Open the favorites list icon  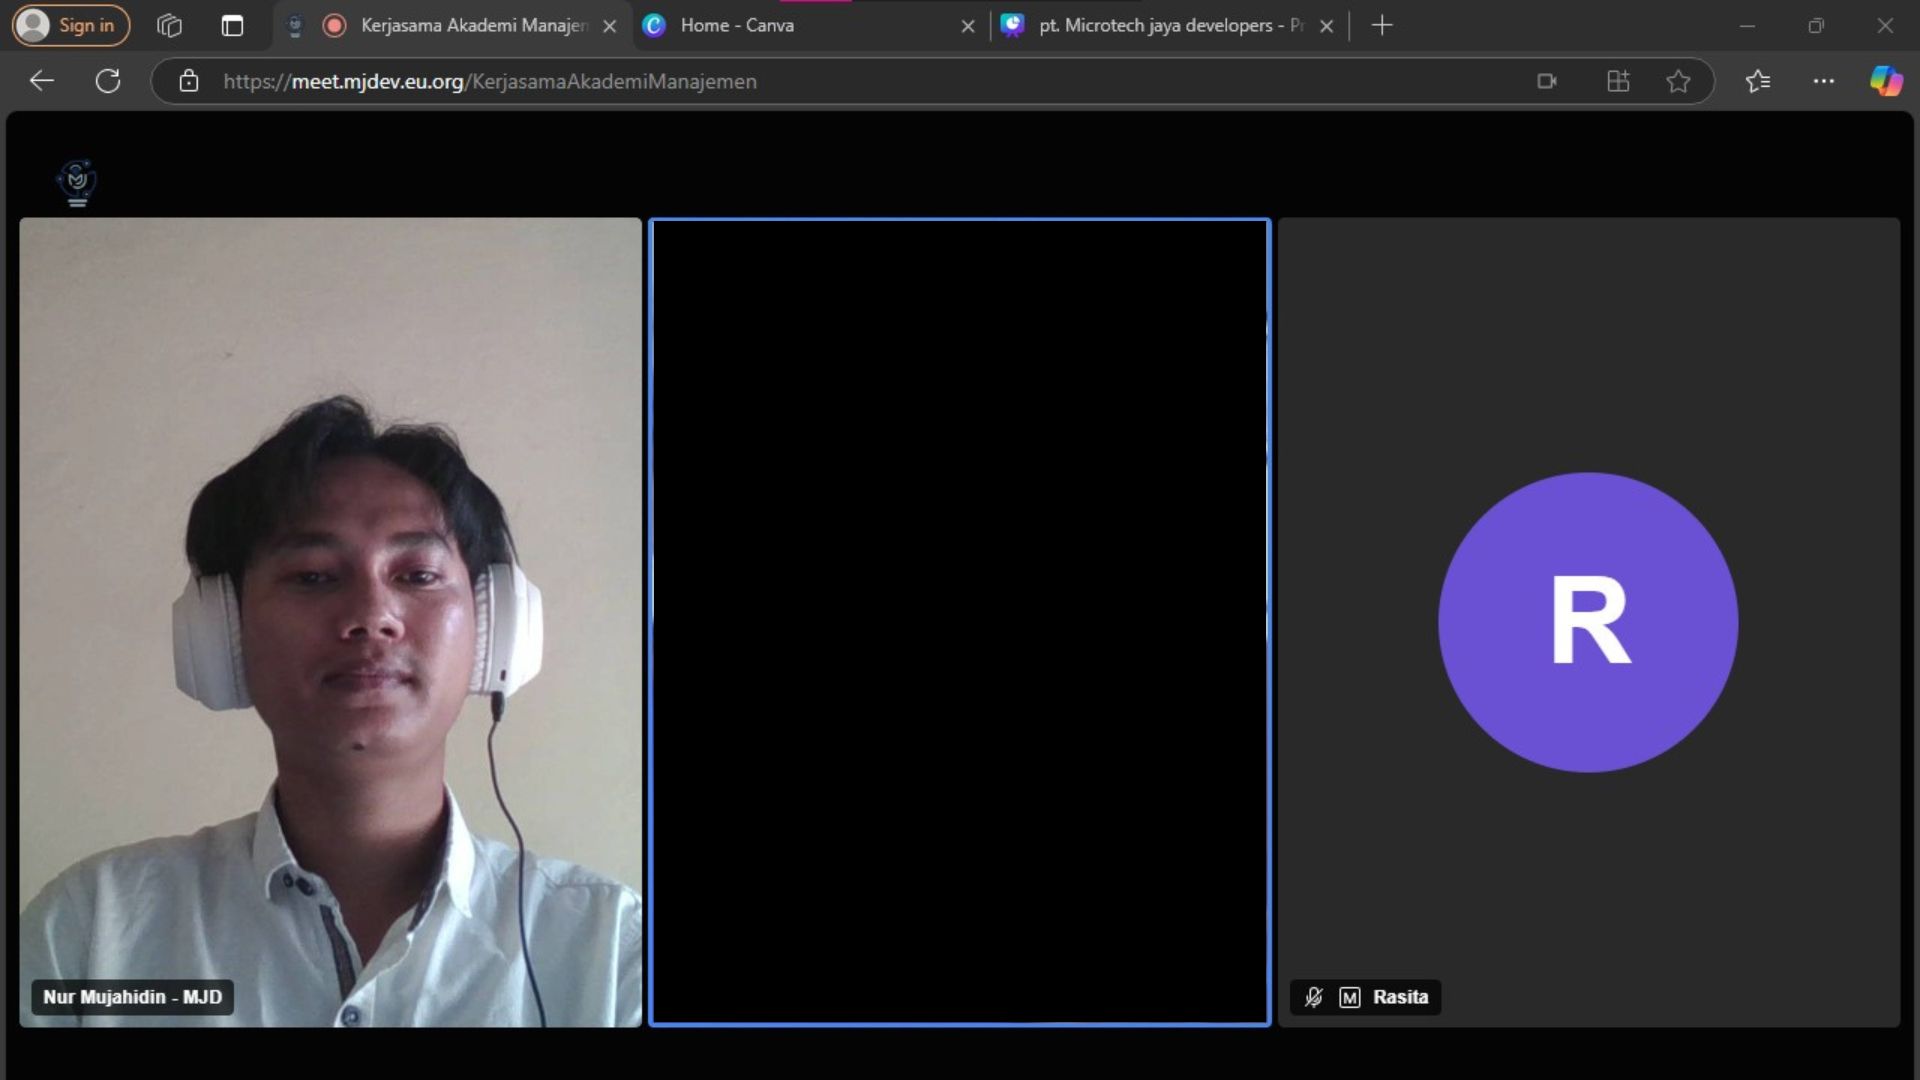click(1757, 81)
